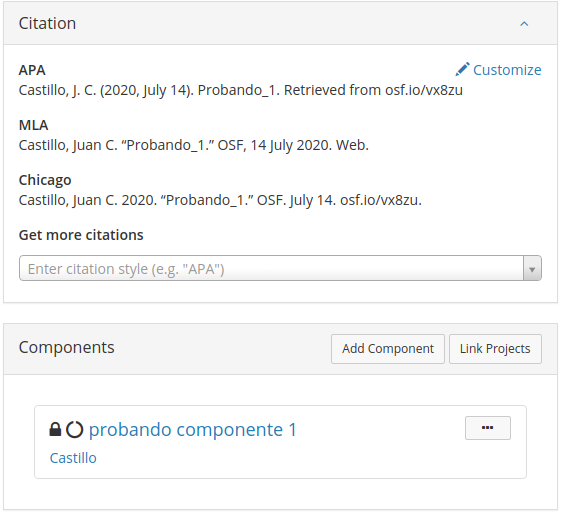The width and height of the screenshot is (561, 512).
Task: Focus the Enter citation style field
Action: coord(272,268)
